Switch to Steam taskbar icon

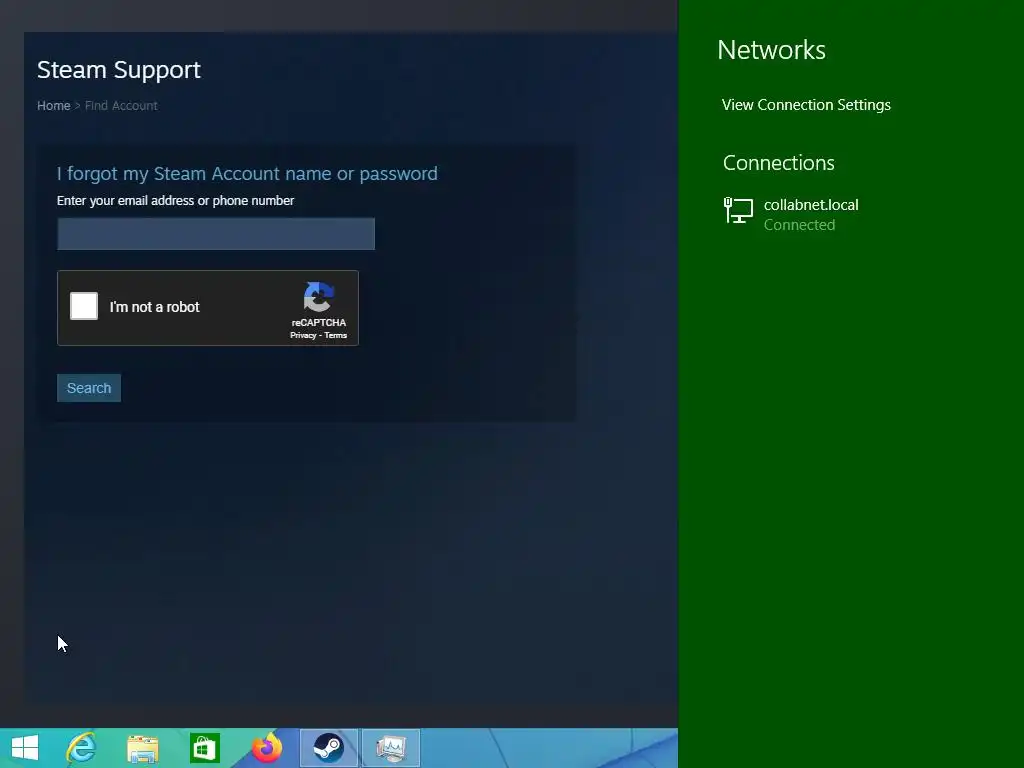click(x=328, y=748)
